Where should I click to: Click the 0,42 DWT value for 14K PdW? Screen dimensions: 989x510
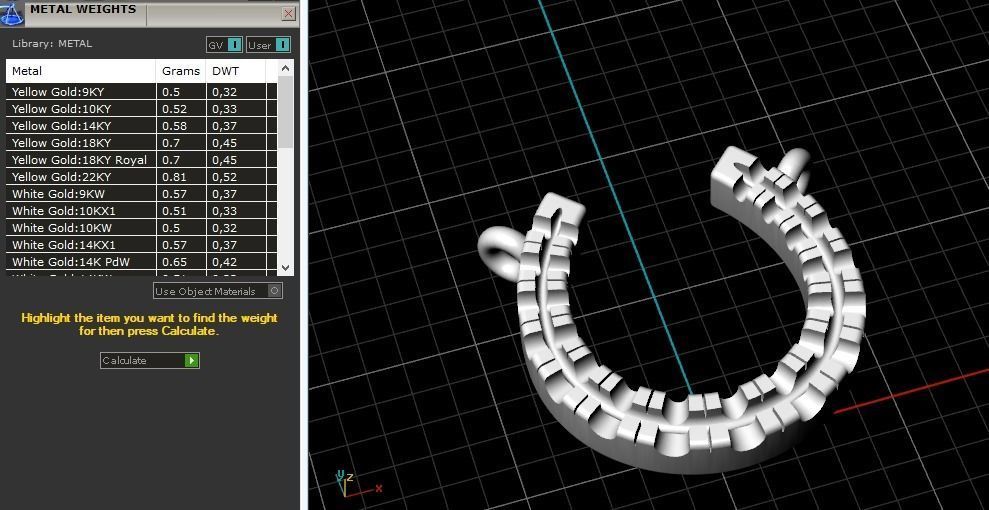tap(225, 262)
